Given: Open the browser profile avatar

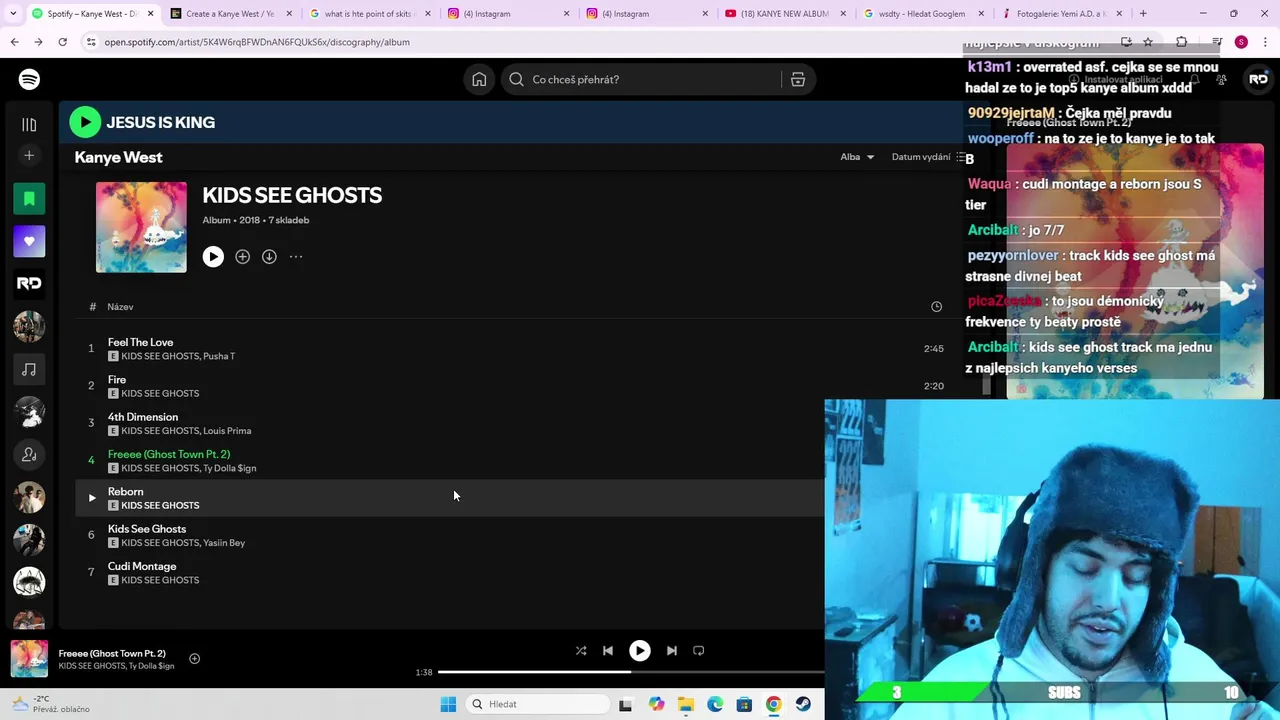Looking at the screenshot, I should click(1241, 42).
